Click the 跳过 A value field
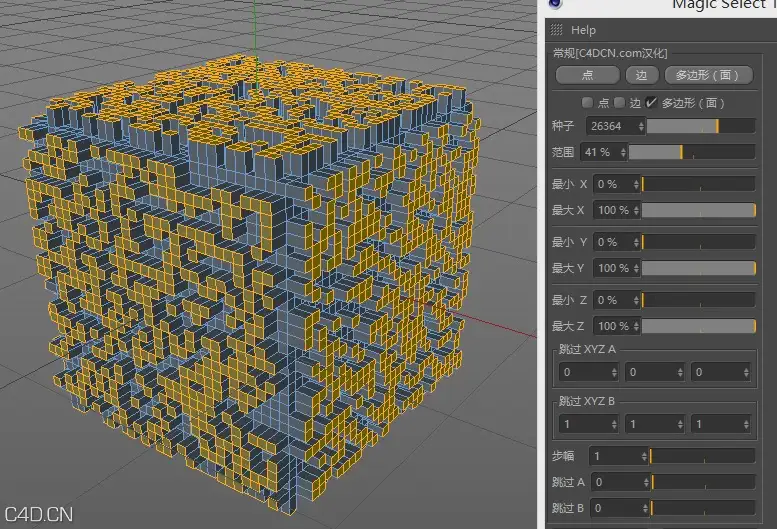The image size is (777, 529). pyautogui.click(x=617, y=482)
